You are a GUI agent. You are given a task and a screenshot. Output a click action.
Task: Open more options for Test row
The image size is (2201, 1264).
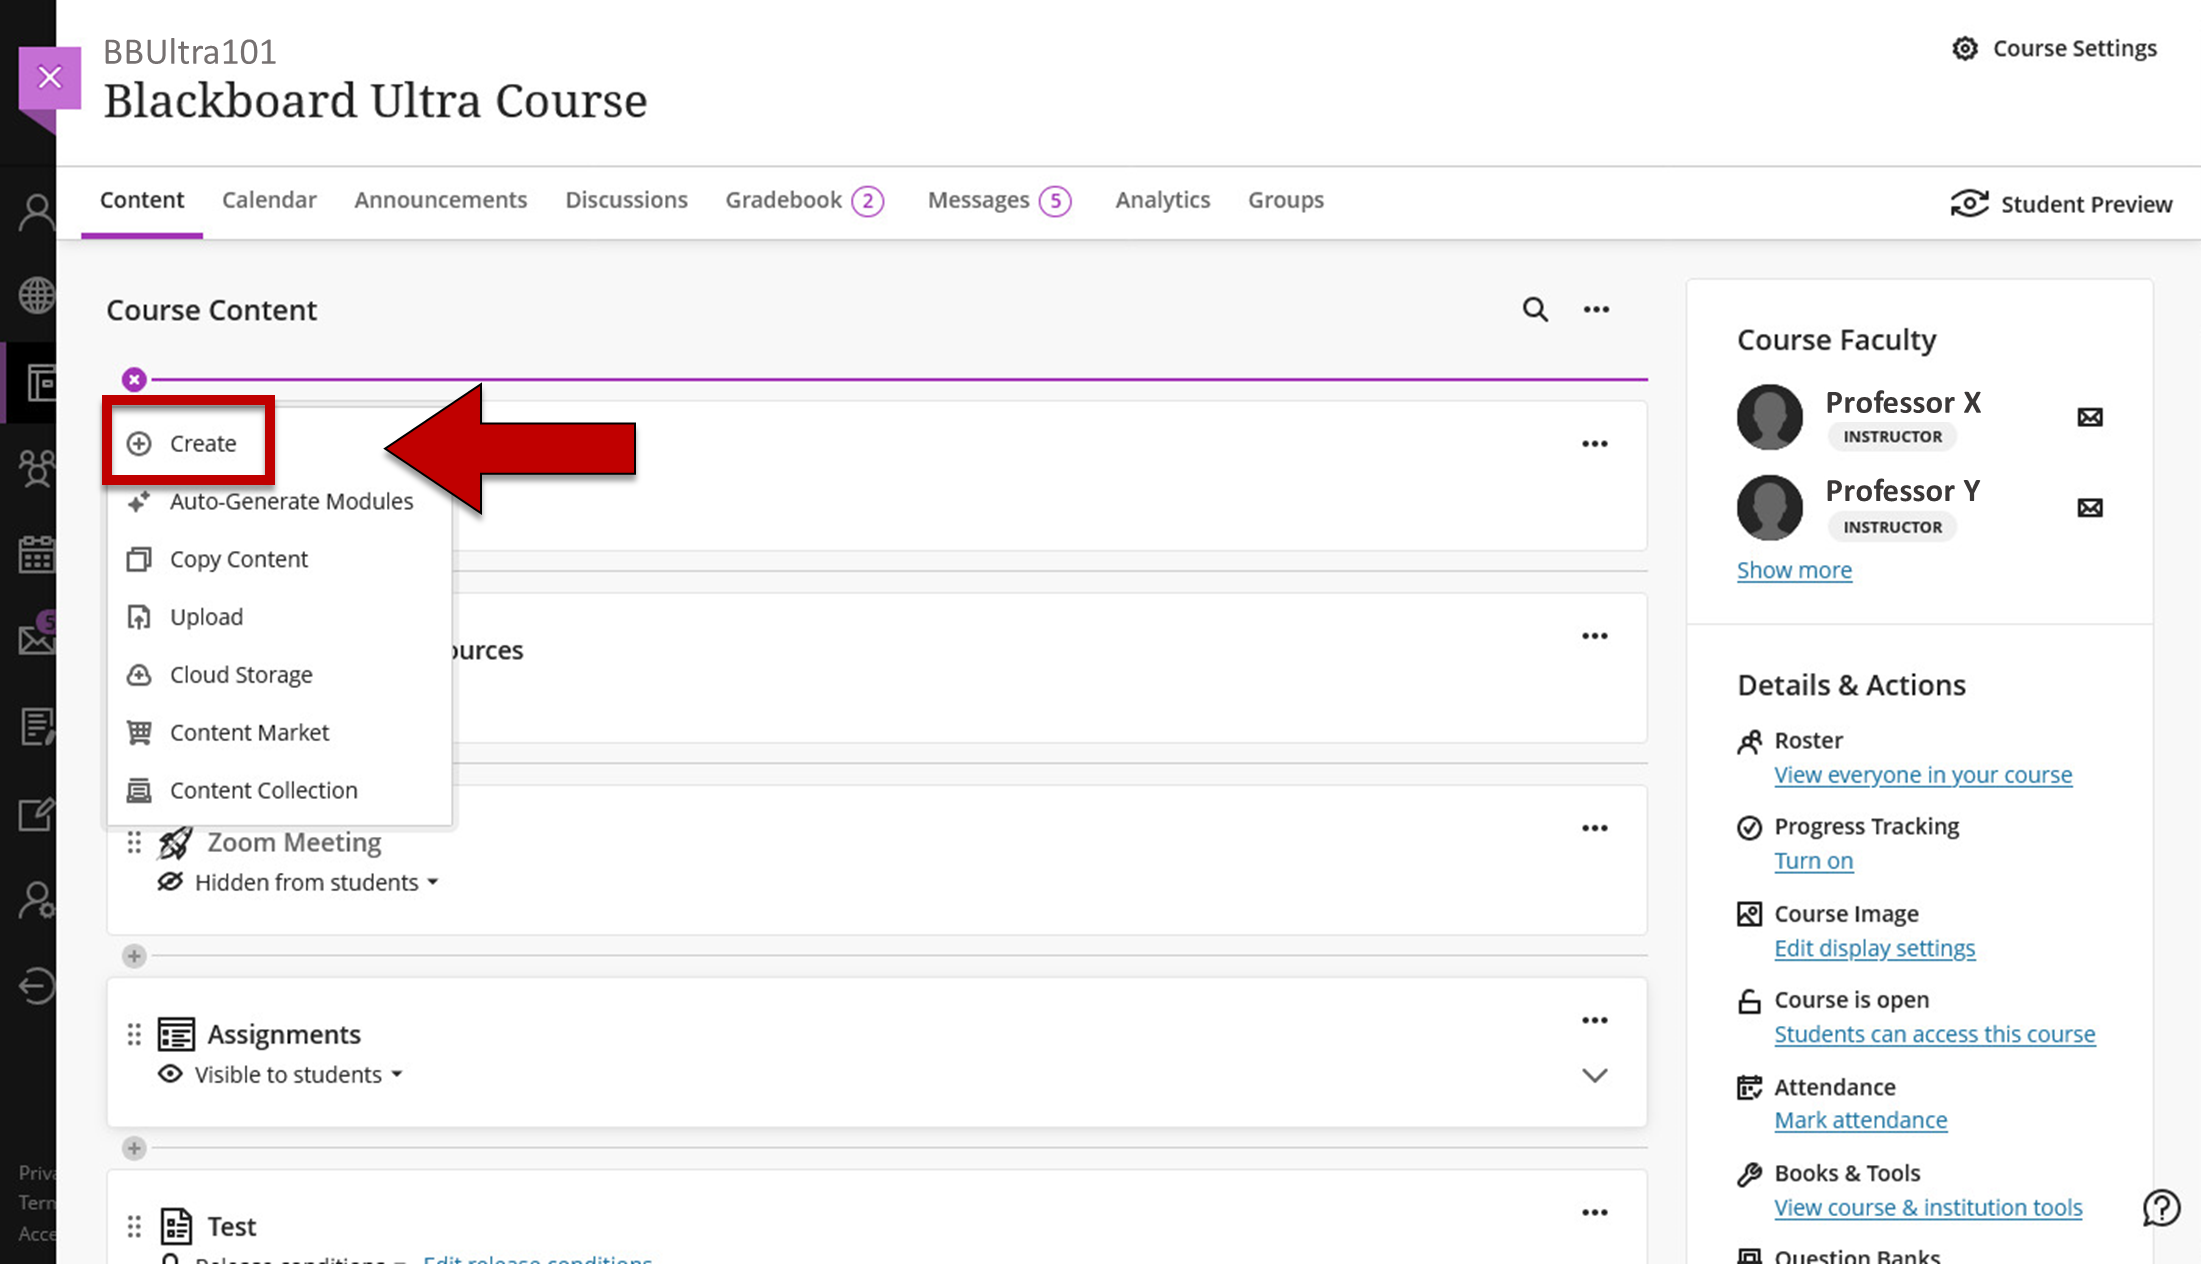(x=1595, y=1212)
